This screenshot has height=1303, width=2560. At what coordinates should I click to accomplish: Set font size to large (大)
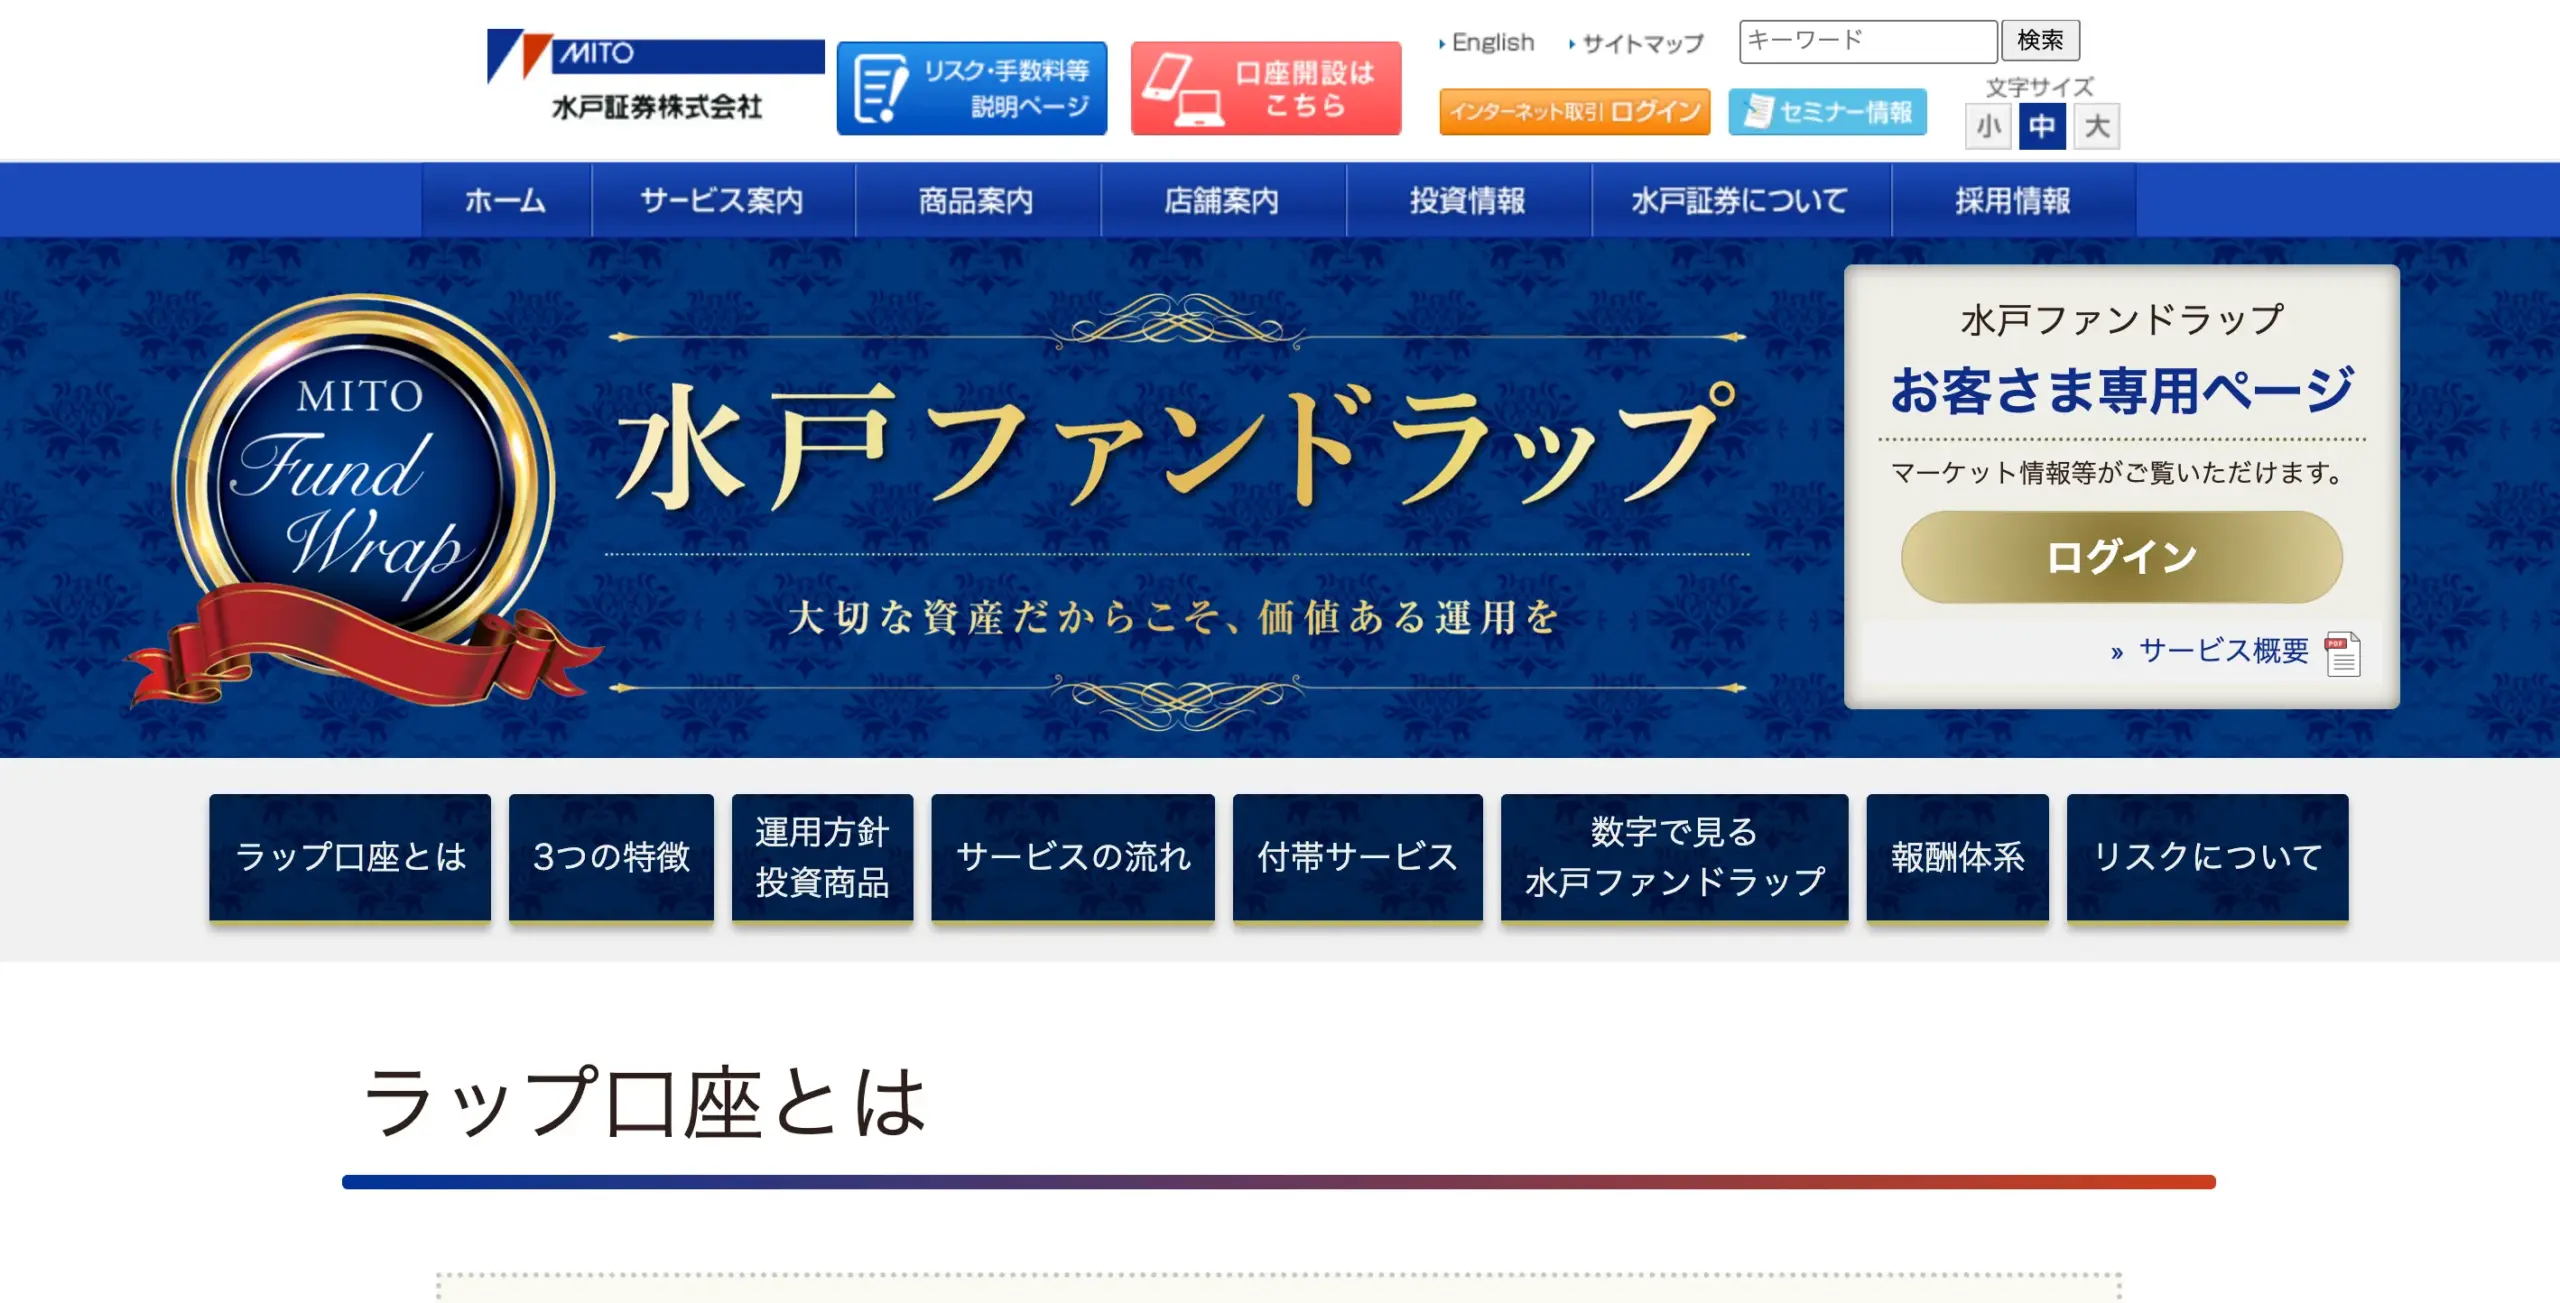(2097, 127)
